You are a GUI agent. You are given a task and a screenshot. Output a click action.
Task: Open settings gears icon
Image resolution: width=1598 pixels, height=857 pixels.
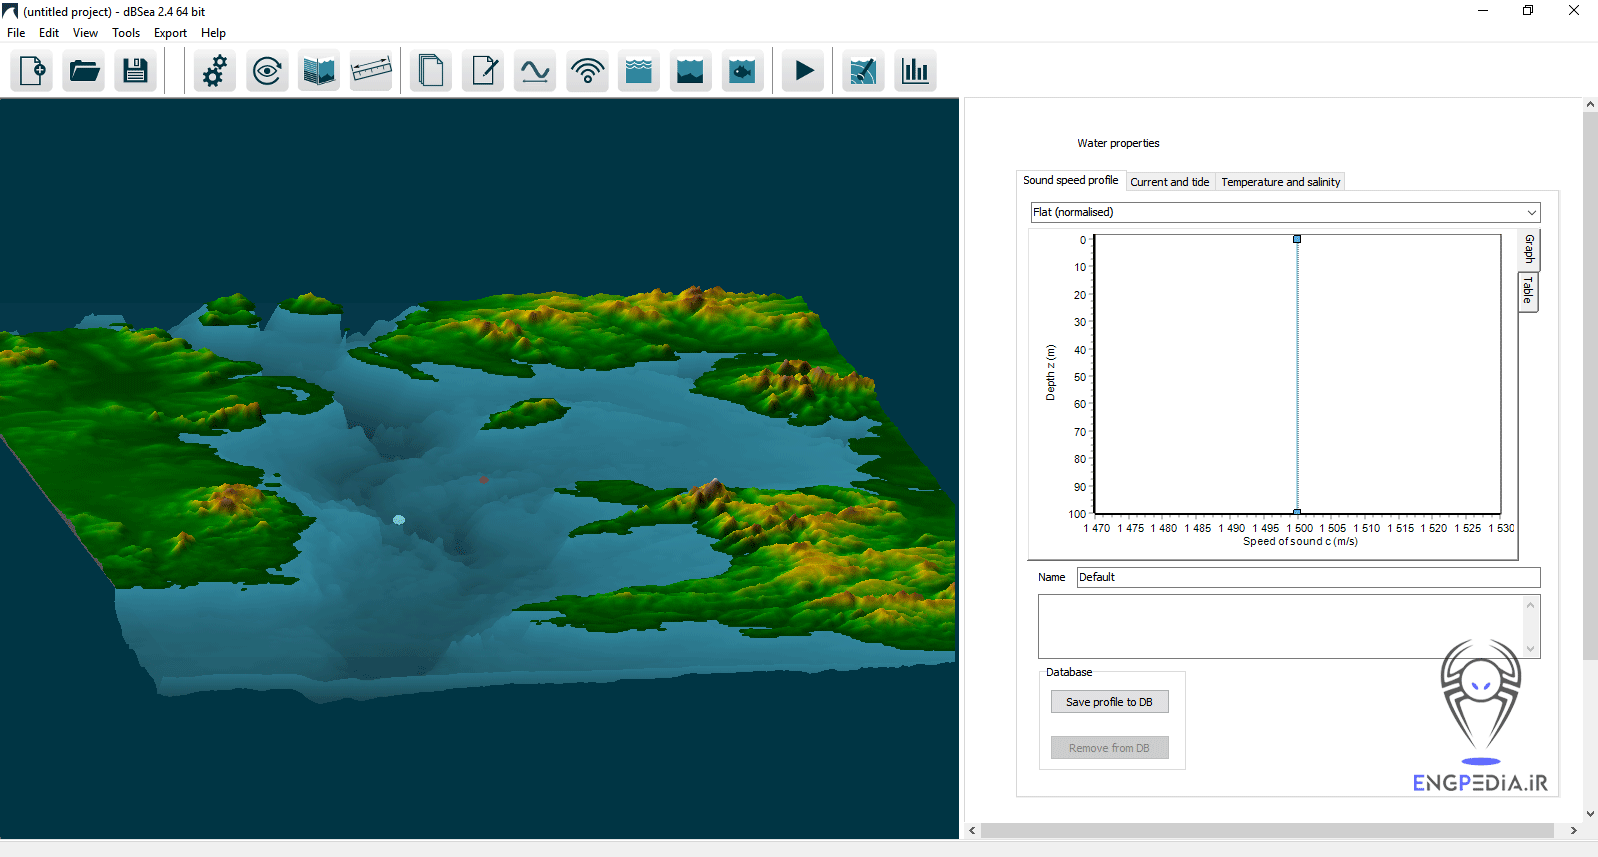(214, 71)
